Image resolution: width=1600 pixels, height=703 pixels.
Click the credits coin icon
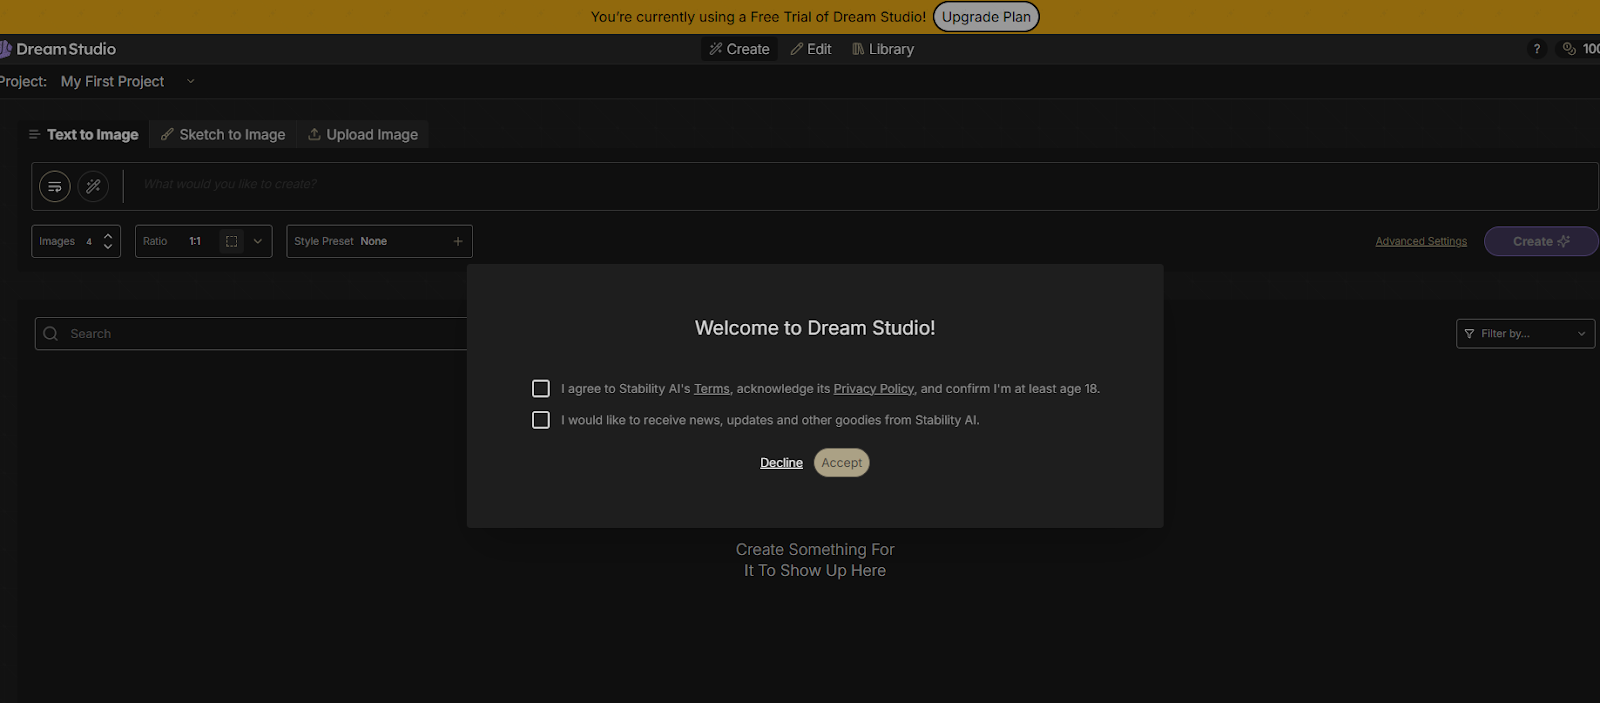click(x=1569, y=49)
